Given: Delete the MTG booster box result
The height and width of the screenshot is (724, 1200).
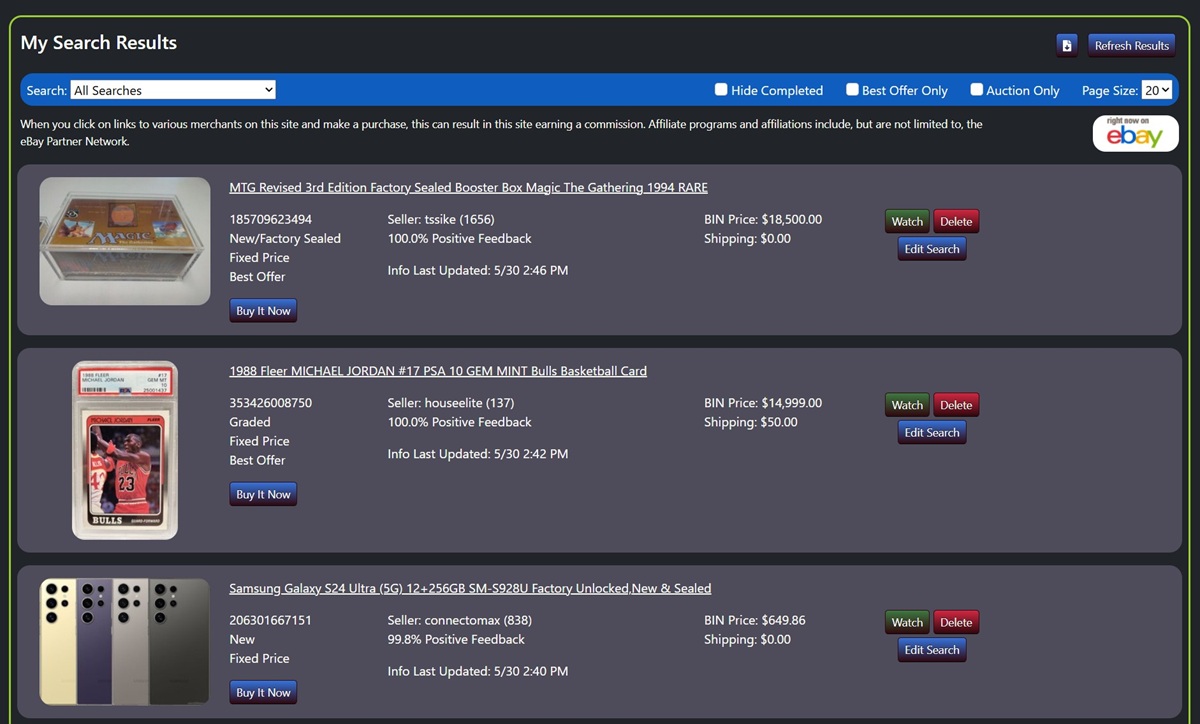Looking at the screenshot, I should coord(956,222).
